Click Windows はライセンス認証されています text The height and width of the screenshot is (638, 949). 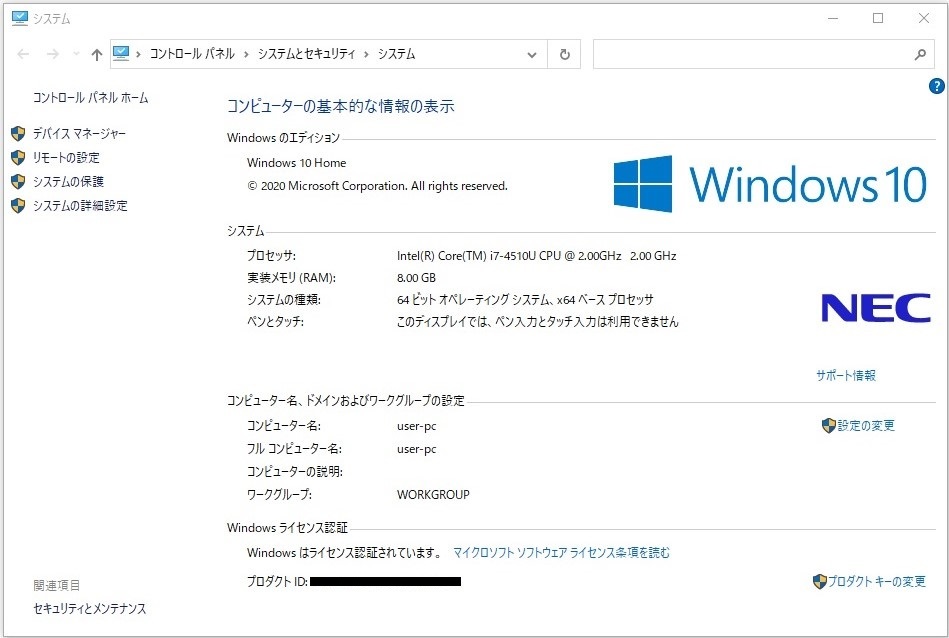345,553
